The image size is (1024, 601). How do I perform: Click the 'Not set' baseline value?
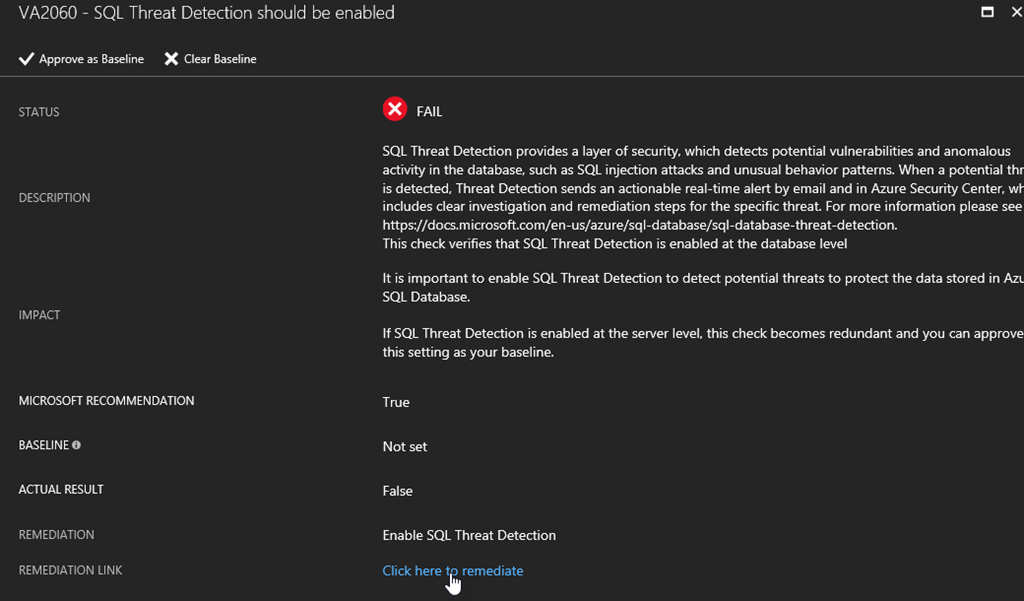pyautogui.click(x=404, y=447)
